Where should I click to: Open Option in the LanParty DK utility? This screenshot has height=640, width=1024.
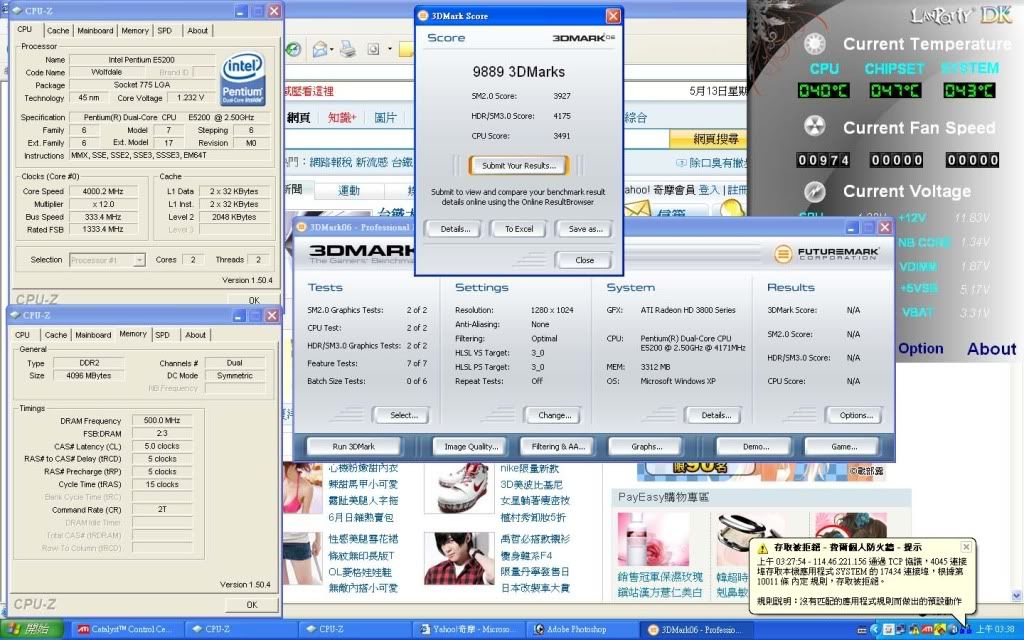point(920,349)
